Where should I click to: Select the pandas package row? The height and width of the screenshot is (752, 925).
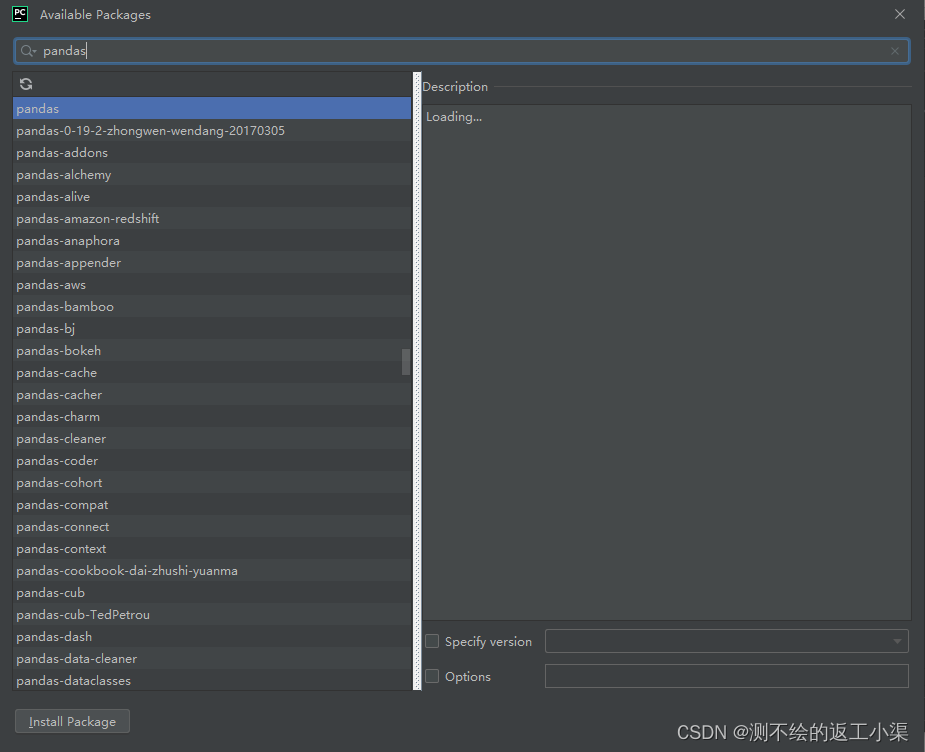[x=212, y=109]
